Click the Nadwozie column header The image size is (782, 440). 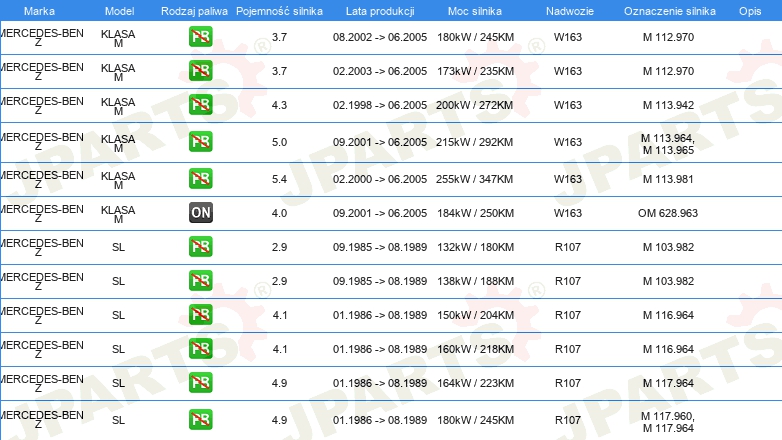(x=570, y=11)
